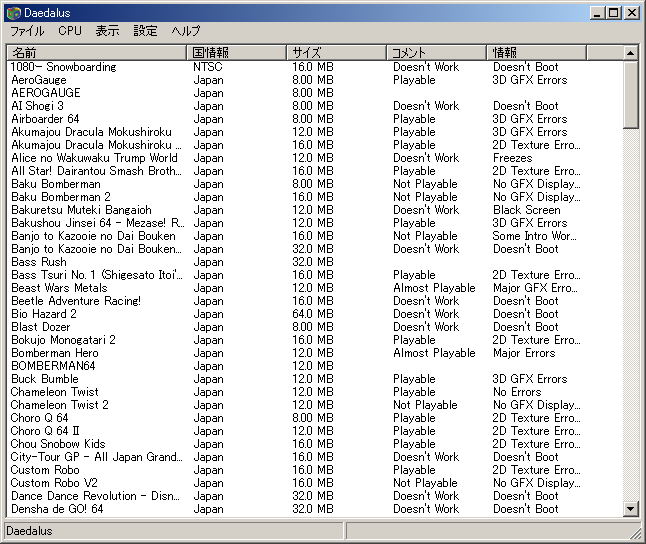Open the 表示 menu
646x544 pixels.
tap(107, 31)
